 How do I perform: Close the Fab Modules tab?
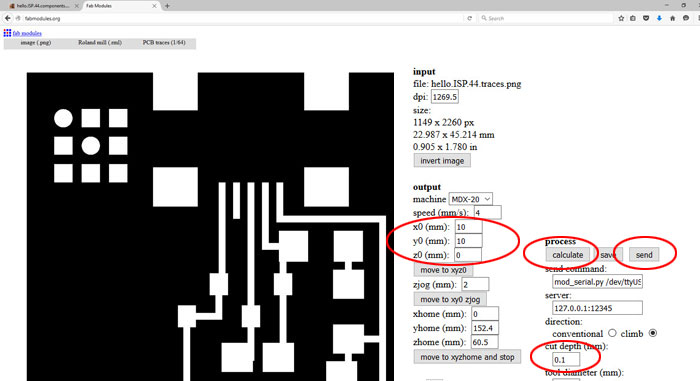(154, 6)
